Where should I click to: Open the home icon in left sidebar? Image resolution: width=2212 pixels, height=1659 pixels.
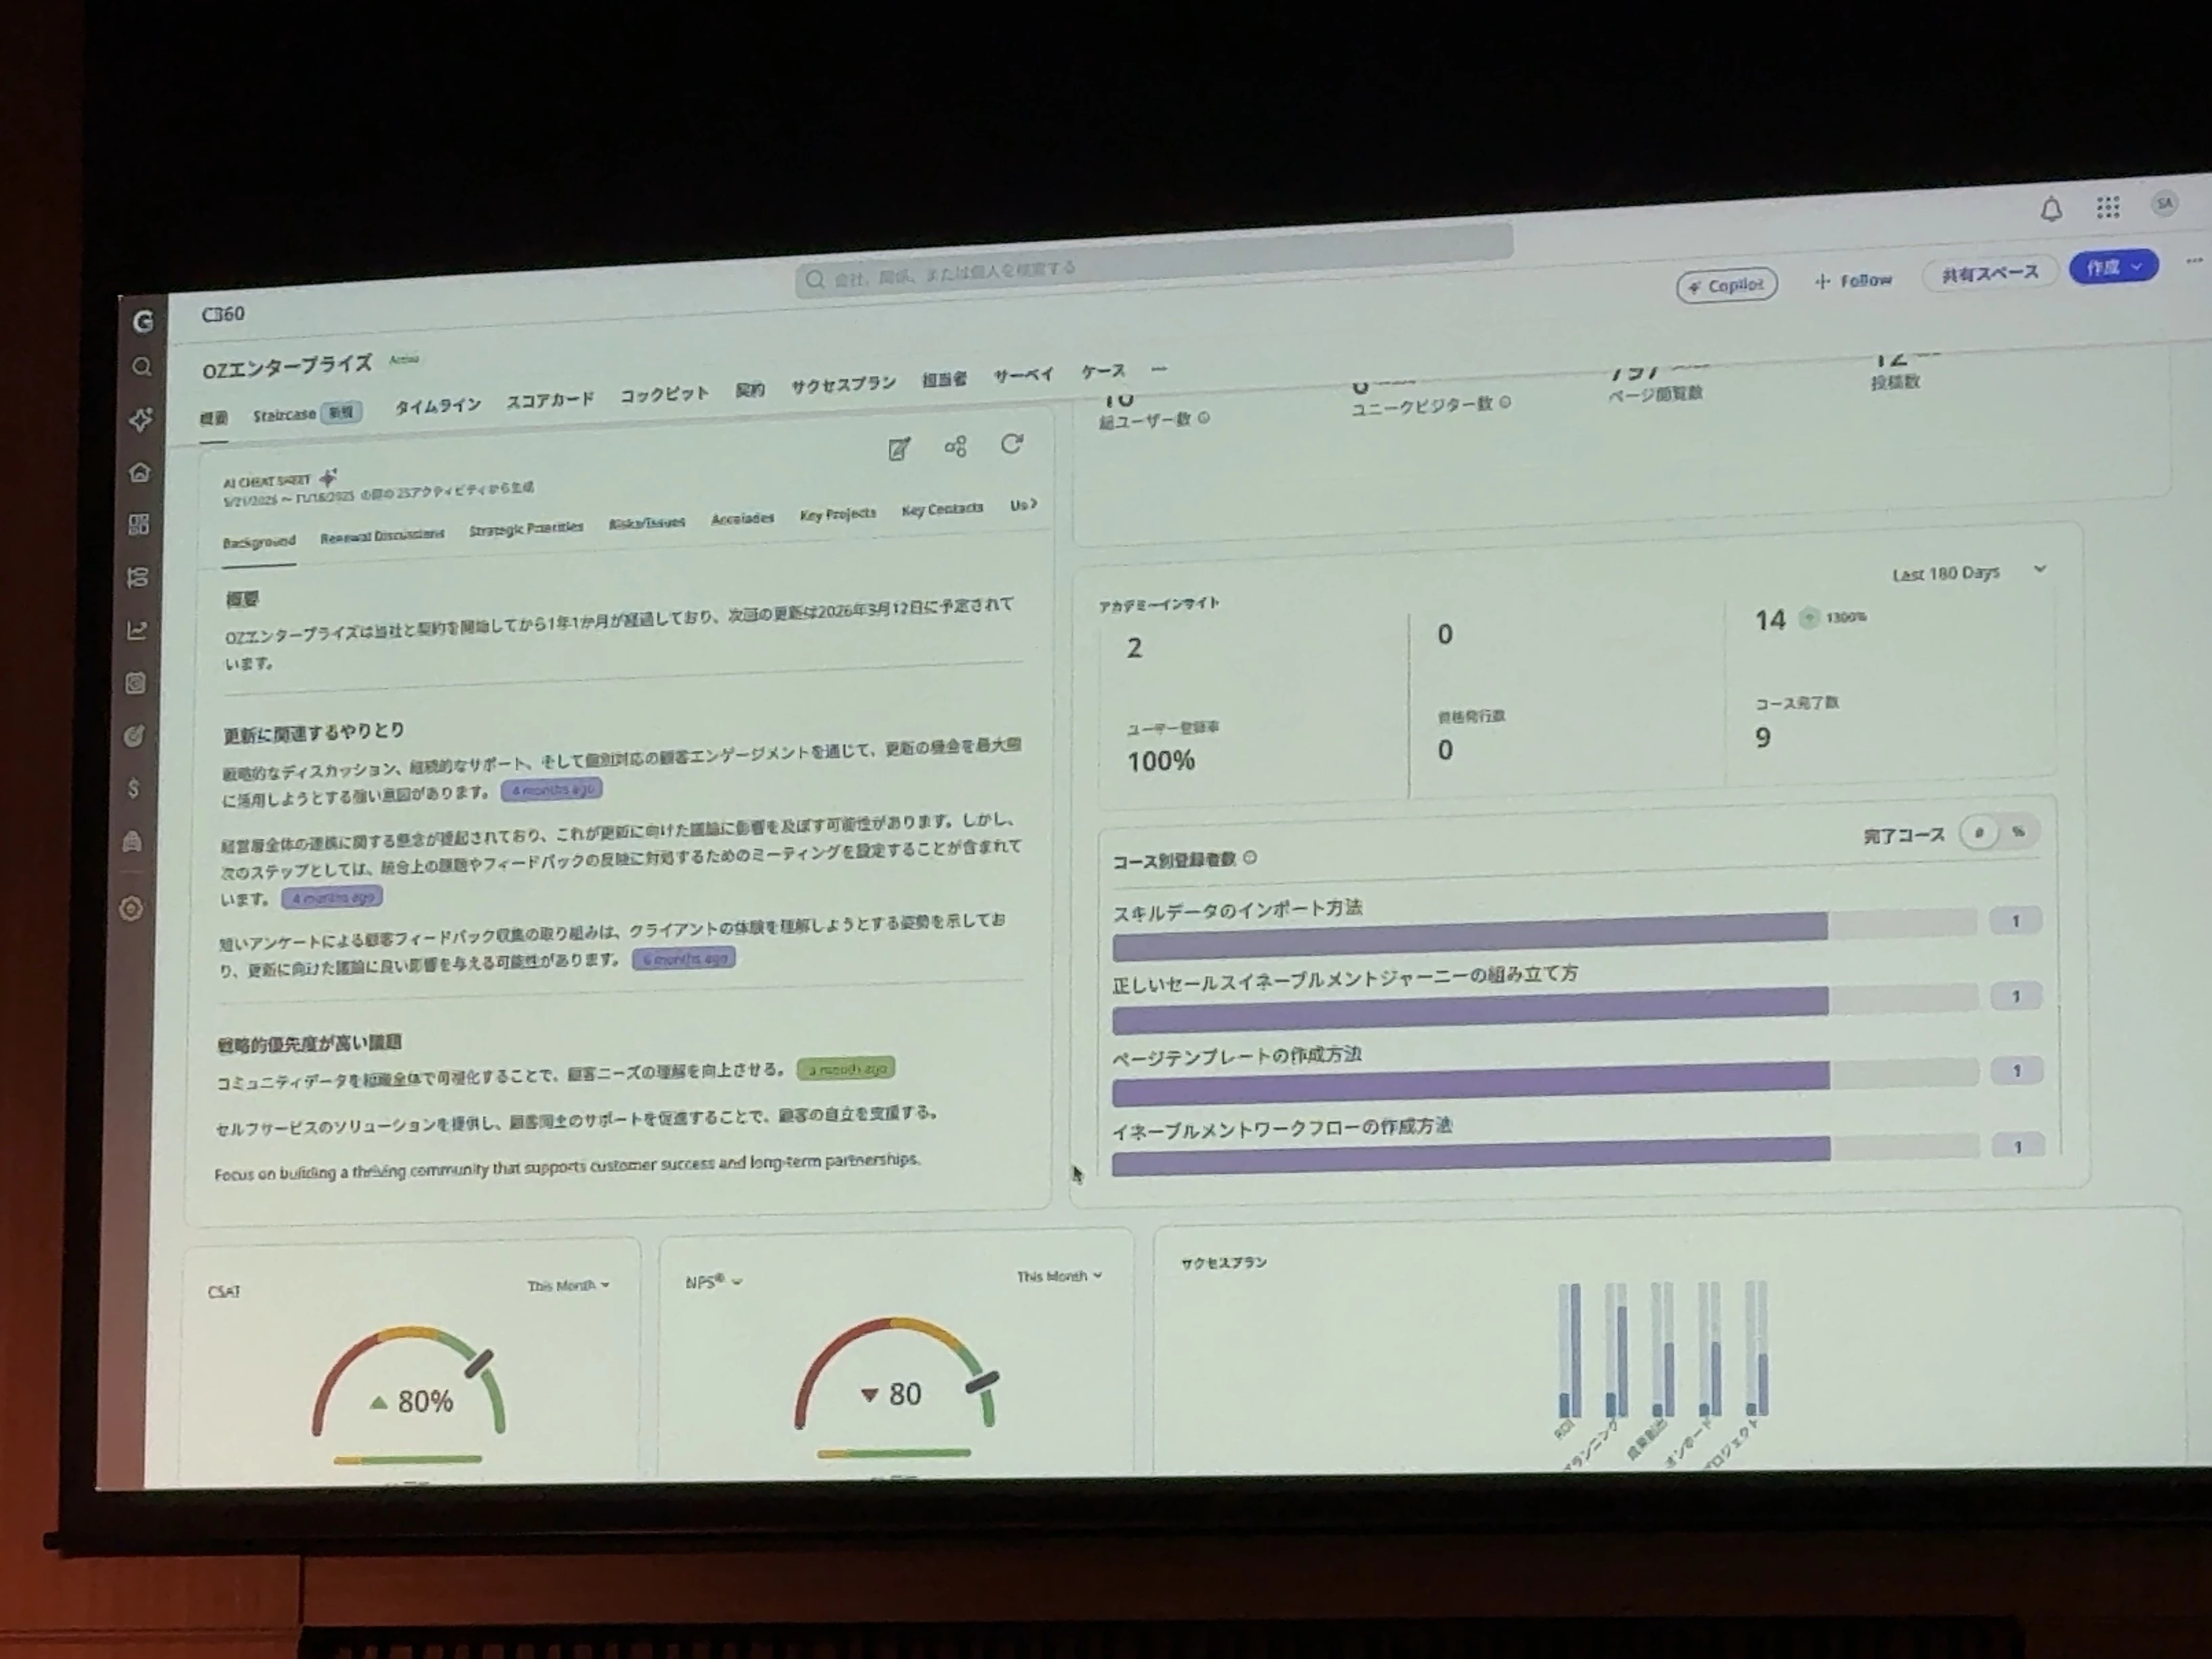click(140, 472)
